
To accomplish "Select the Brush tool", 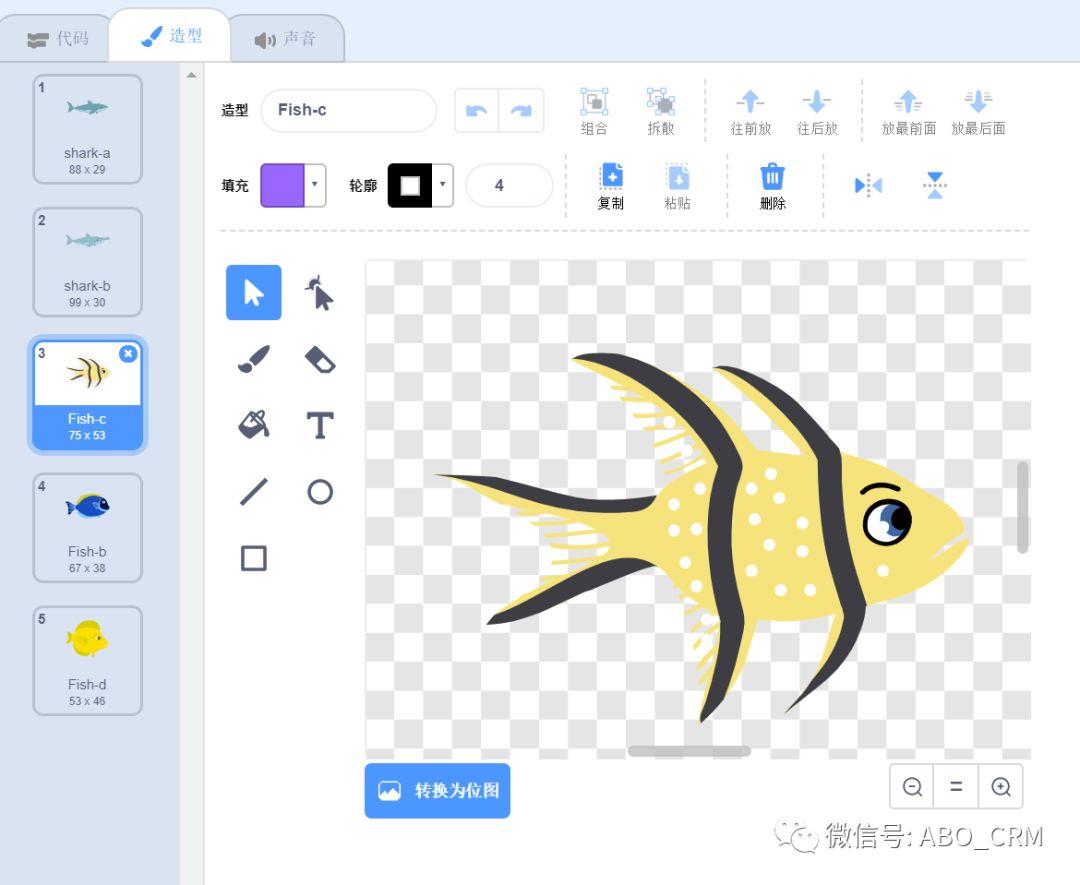I will coord(253,359).
